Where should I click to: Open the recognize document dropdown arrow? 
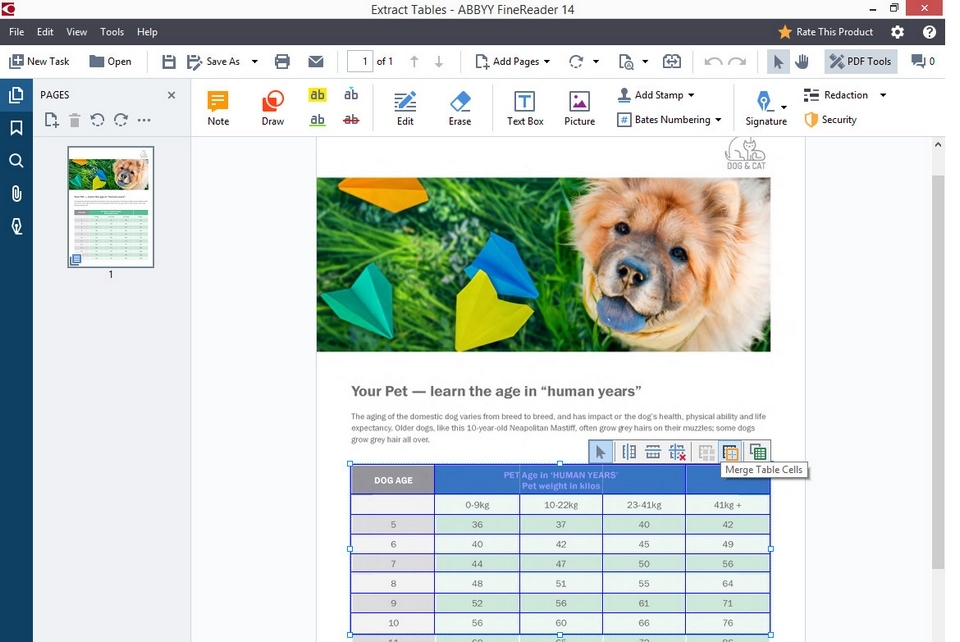(645, 61)
